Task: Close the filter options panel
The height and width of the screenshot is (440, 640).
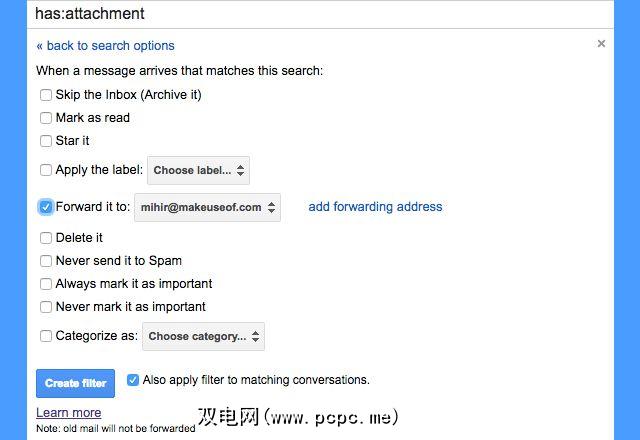Action: (x=601, y=44)
